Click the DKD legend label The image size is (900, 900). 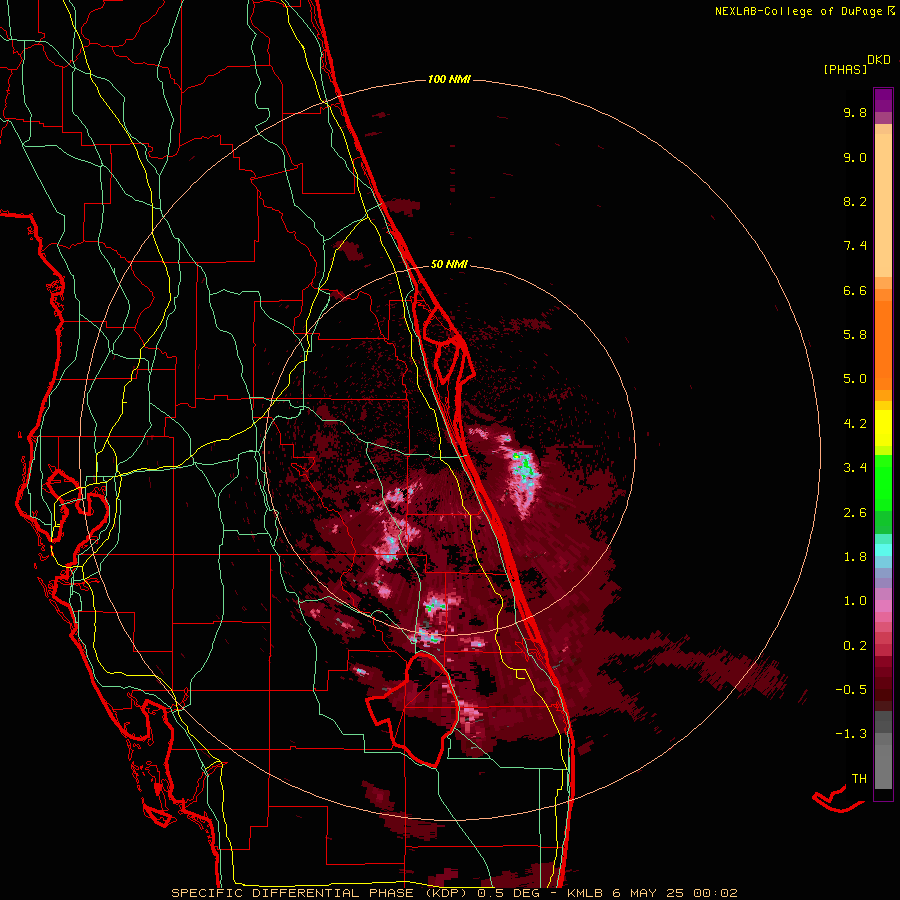(879, 60)
